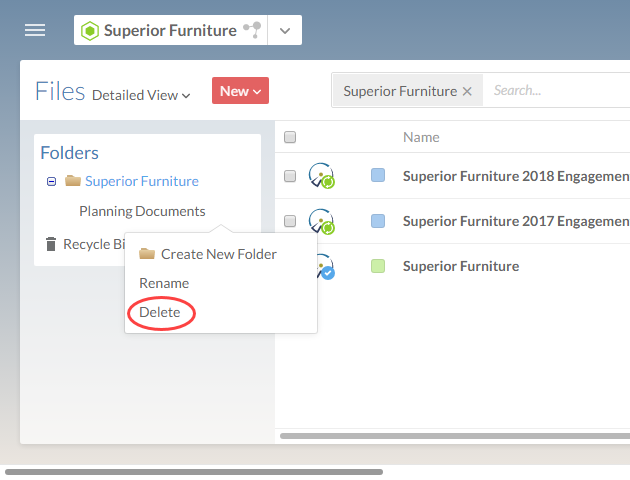Click status icon for 2018 Engagement file

321,176
